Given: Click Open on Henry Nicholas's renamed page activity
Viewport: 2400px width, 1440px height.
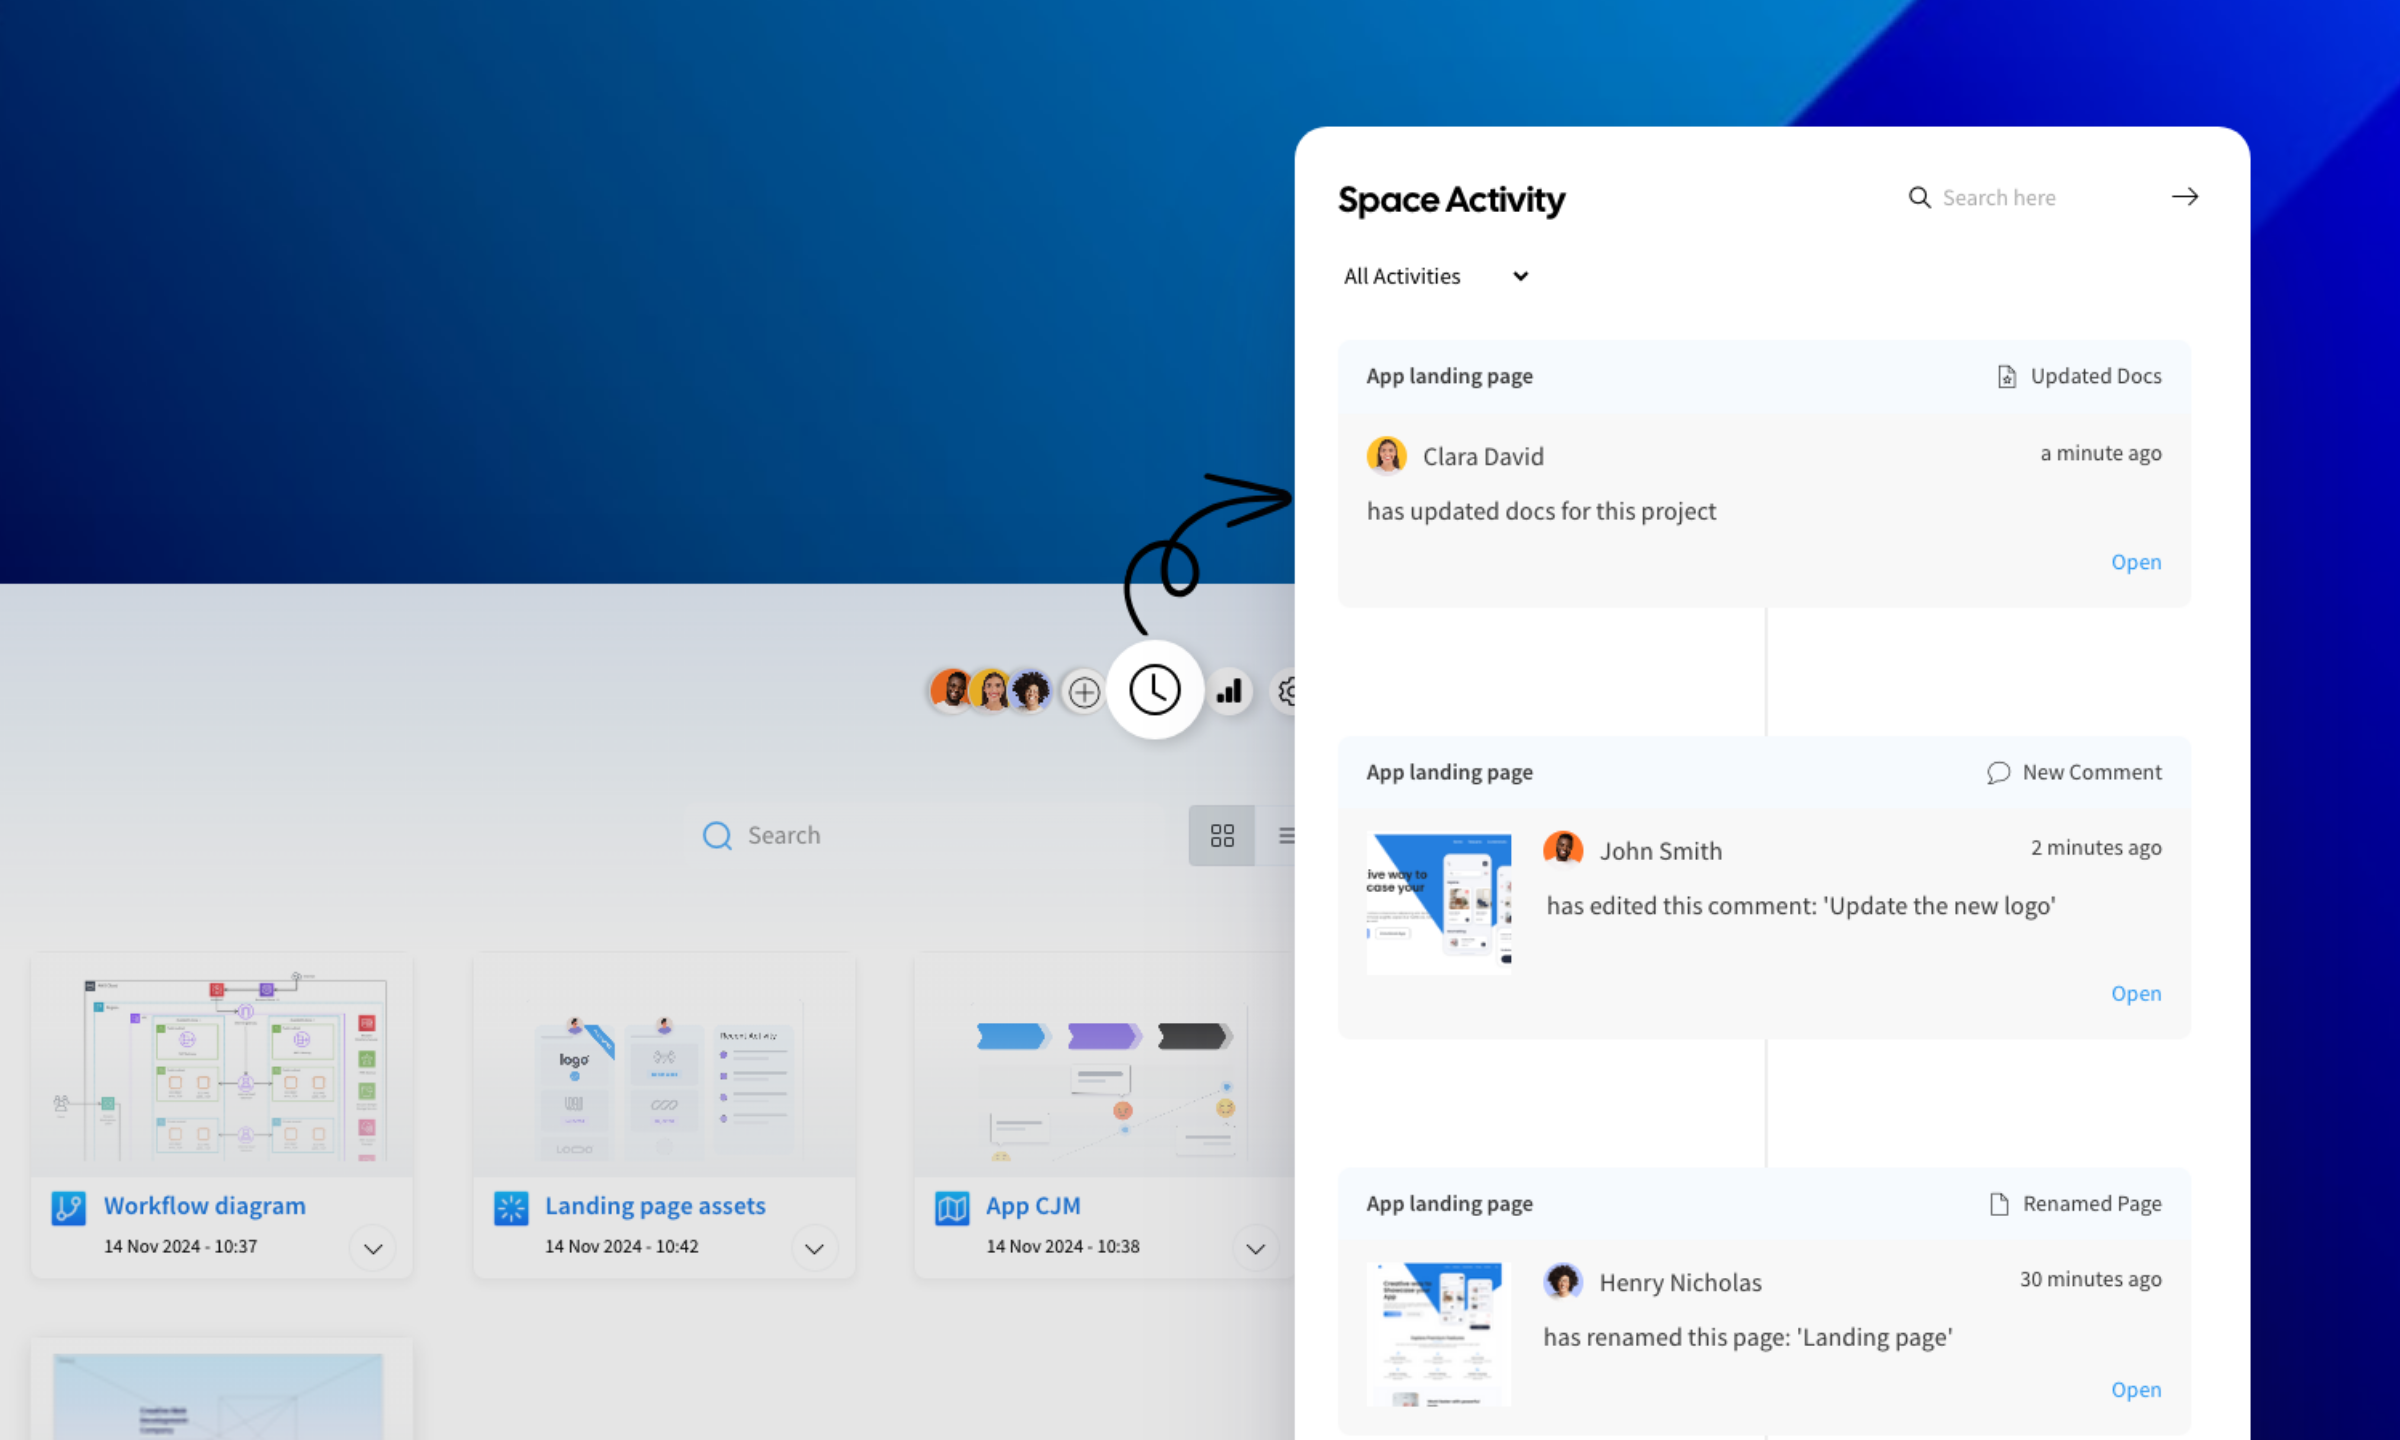Looking at the screenshot, I should pos(2136,1389).
